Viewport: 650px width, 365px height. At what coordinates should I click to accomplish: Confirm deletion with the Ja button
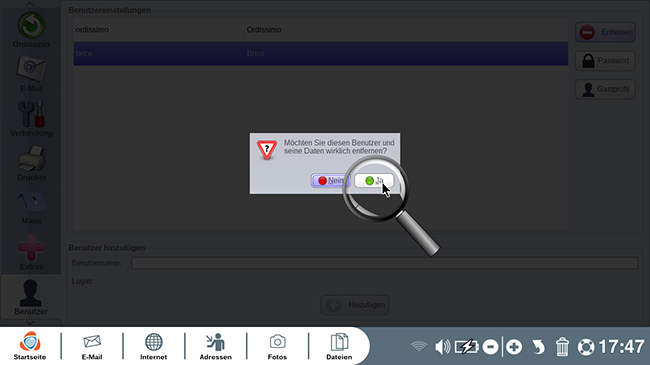(374, 180)
